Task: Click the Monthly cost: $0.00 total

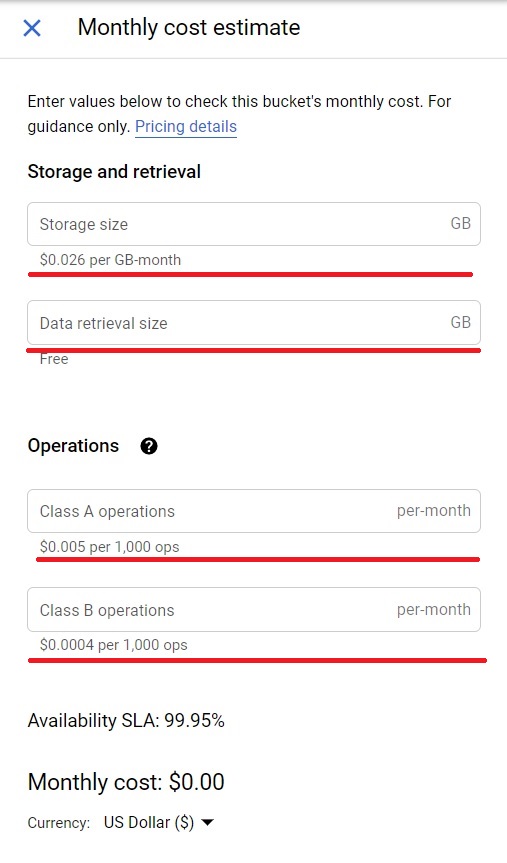Action: click(126, 782)
